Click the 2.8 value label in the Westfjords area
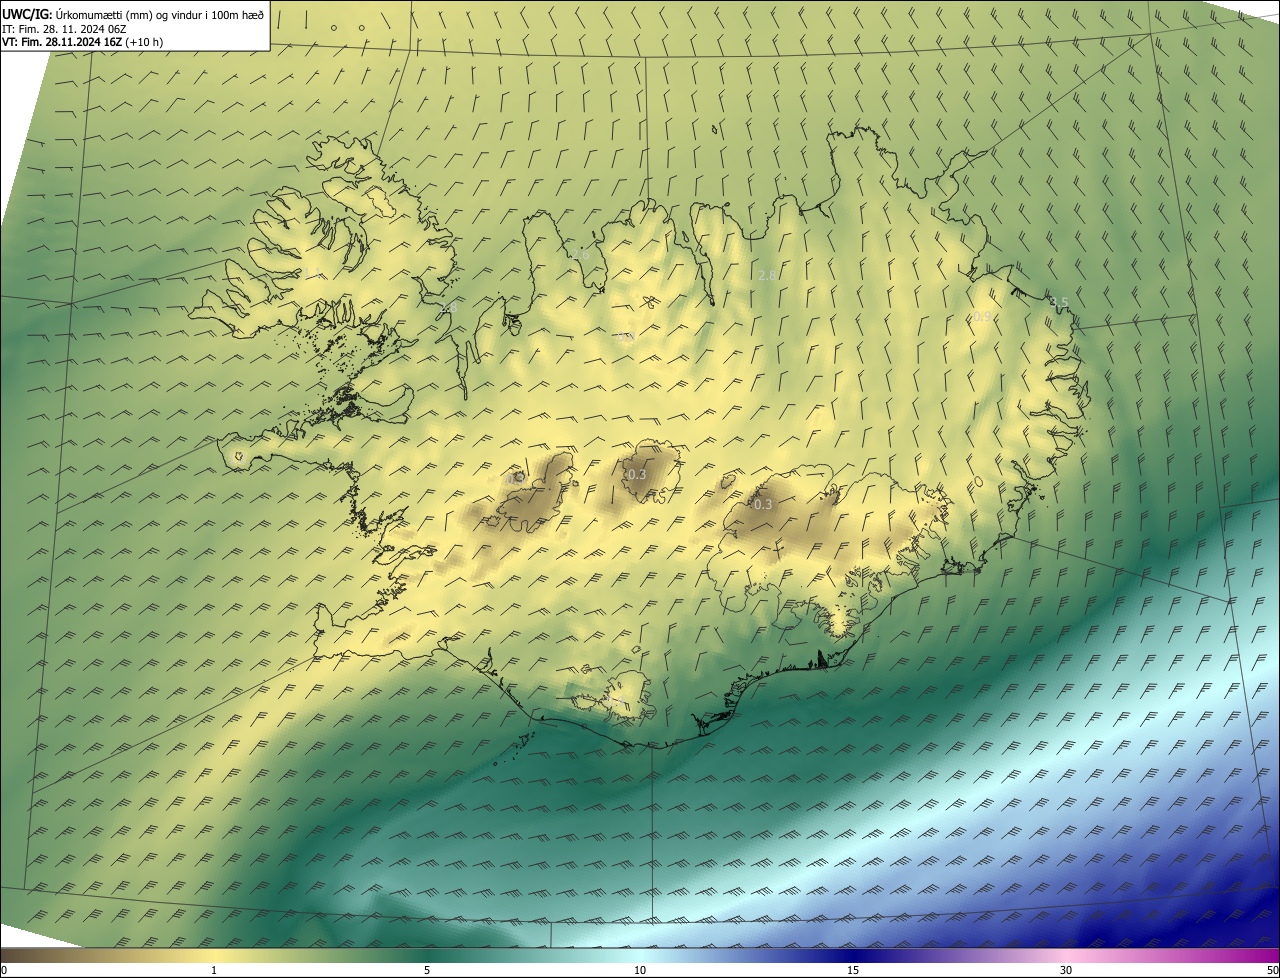Viewport: 1280px width, 978px height. coord(447,308)
